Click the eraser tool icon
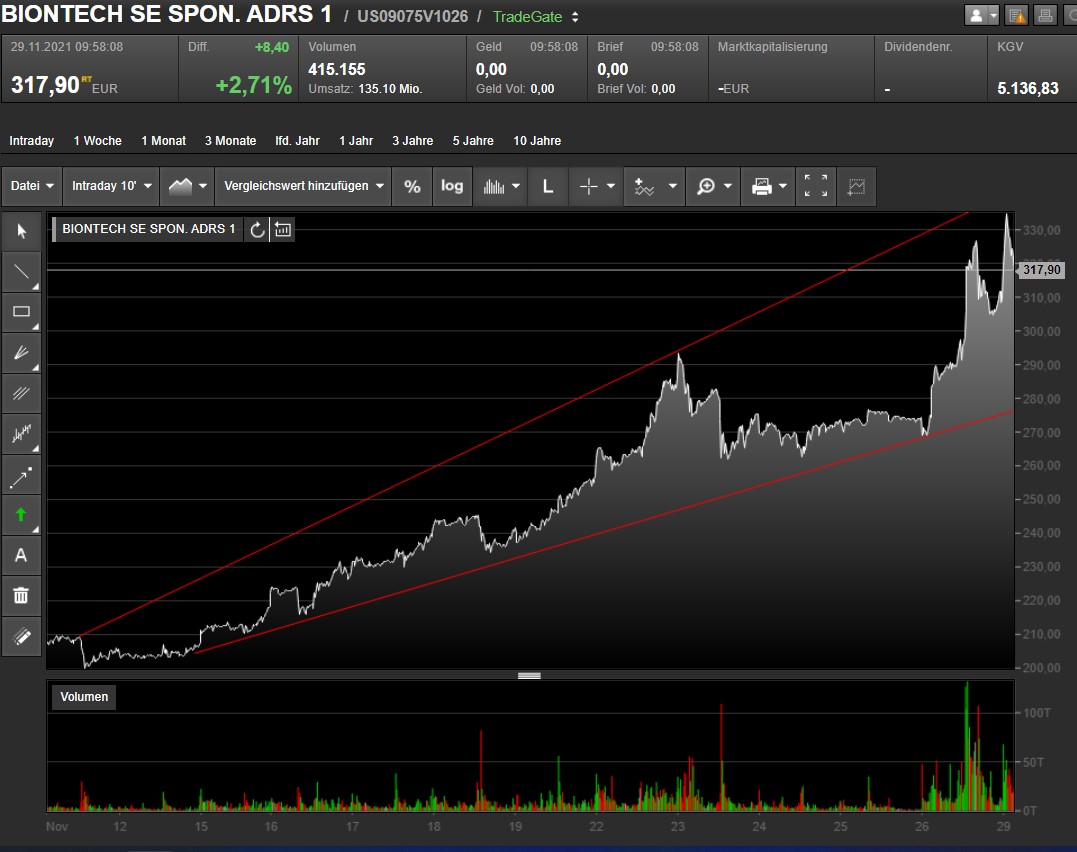1077x852 pixels. coord(21,636)
